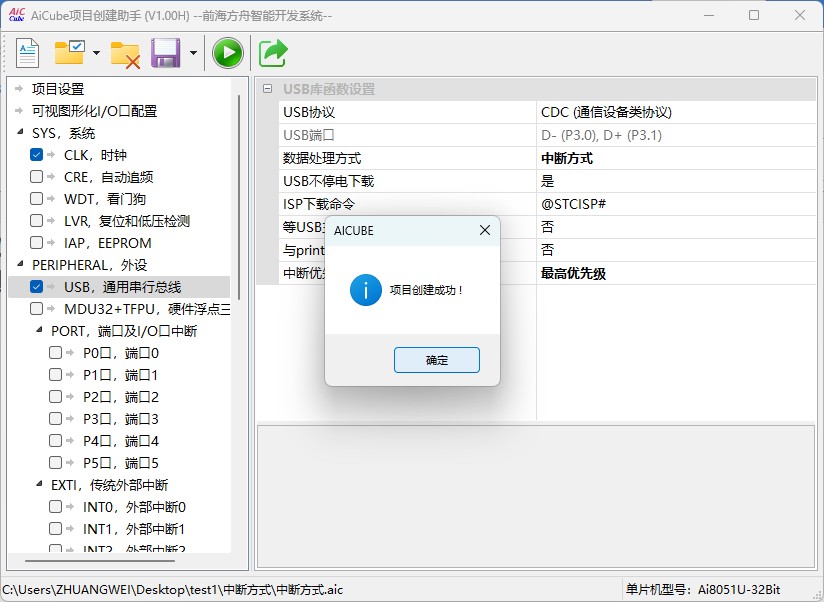The image size is (824, 602).
Task: Select the WDT，看门狗 tree item
Action: click(105, 199)
